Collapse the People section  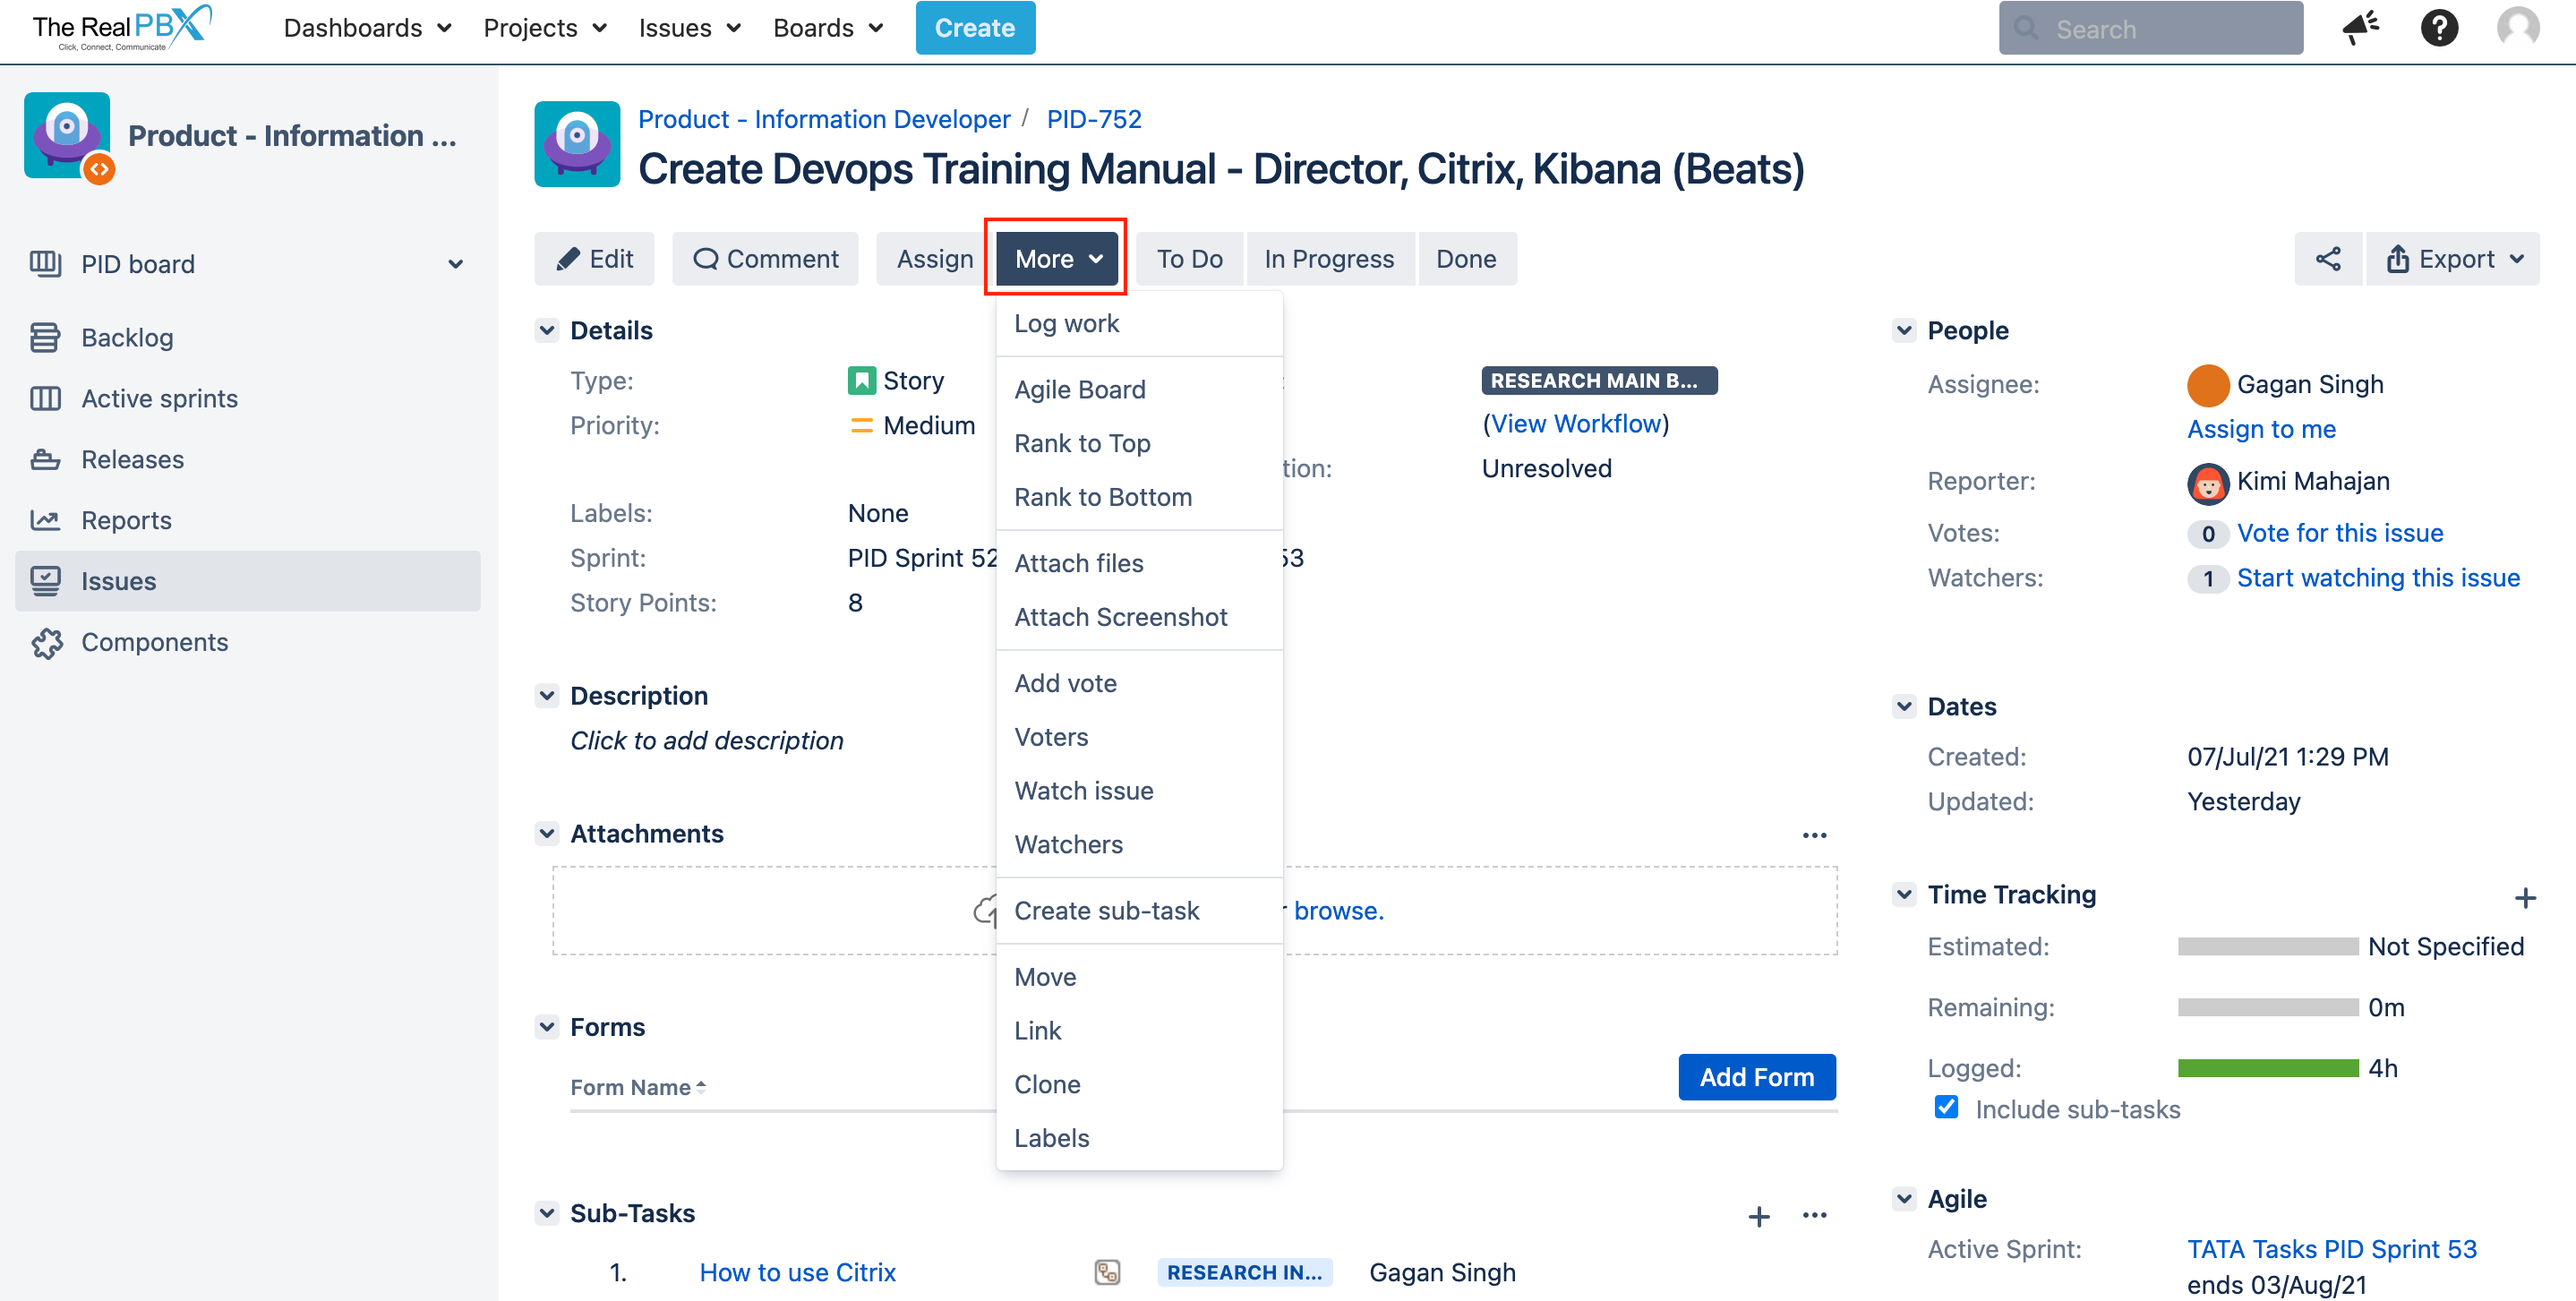tap(1904, 331)
